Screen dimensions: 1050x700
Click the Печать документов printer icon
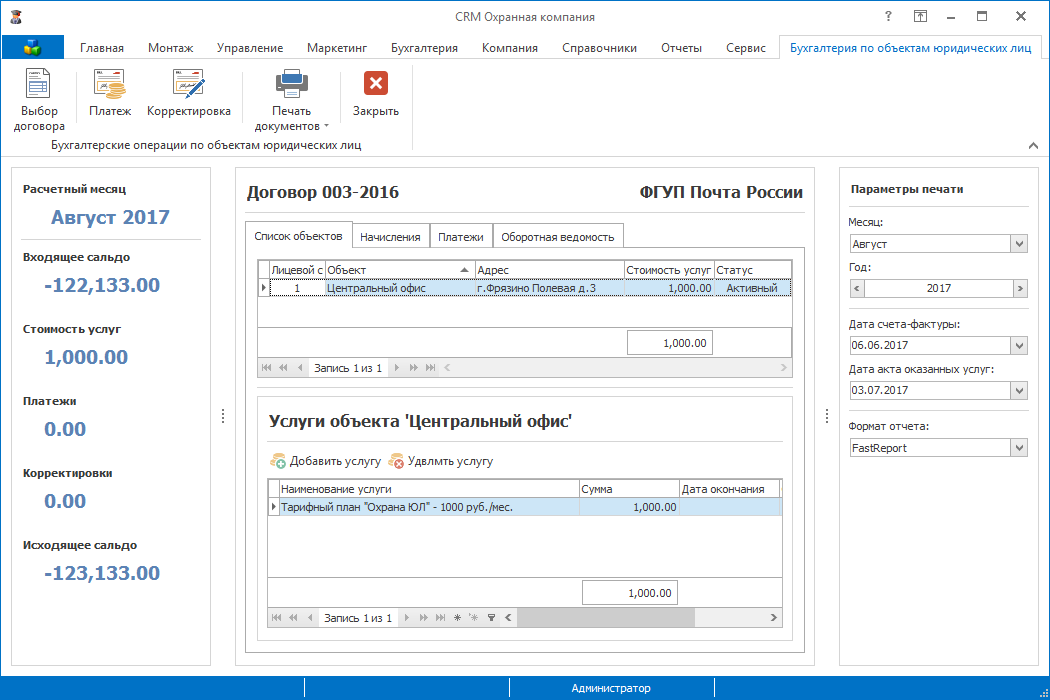click(291, 84)
